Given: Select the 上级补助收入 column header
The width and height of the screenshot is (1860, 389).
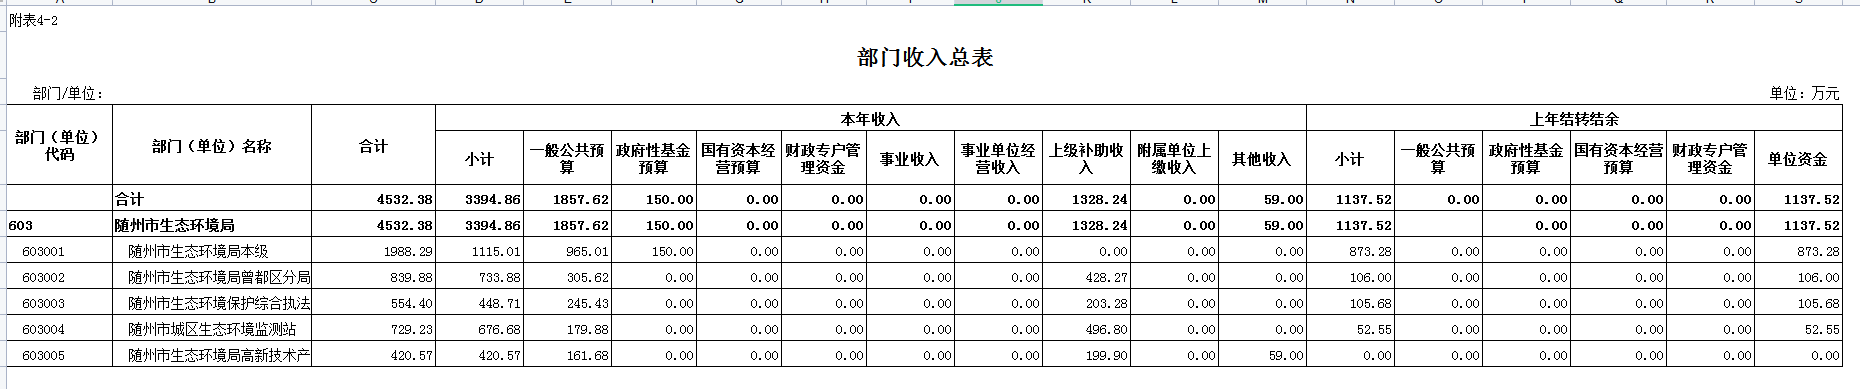Looking at the screenshot, I should click(1086, 158).
